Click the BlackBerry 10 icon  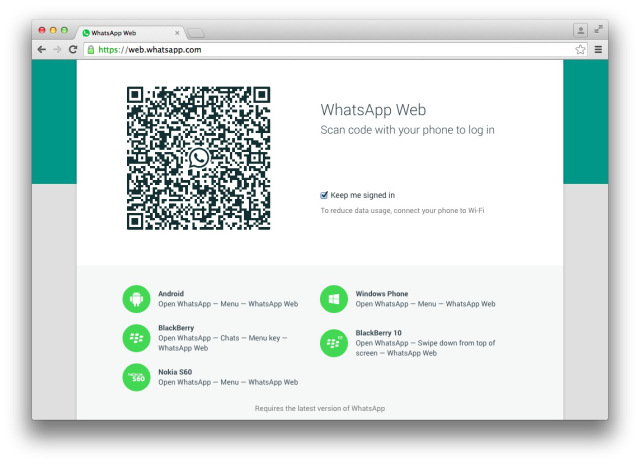(333, 343)
